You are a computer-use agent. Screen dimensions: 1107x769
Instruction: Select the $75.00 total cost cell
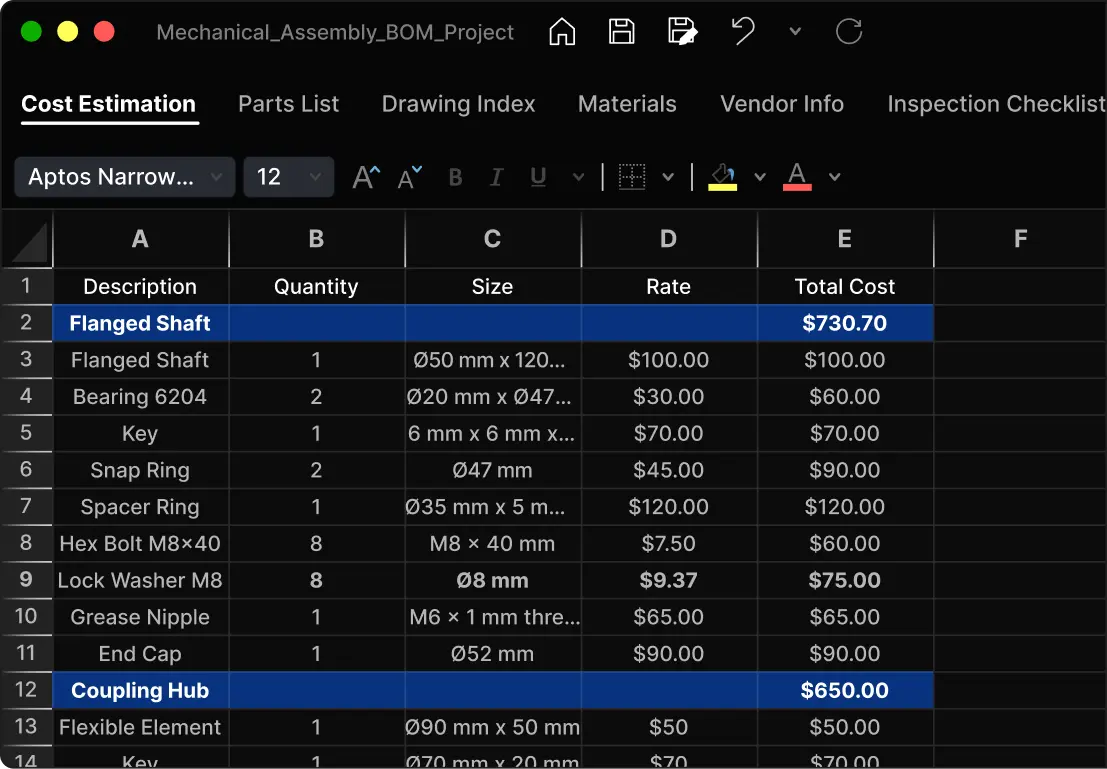[845, 580]
